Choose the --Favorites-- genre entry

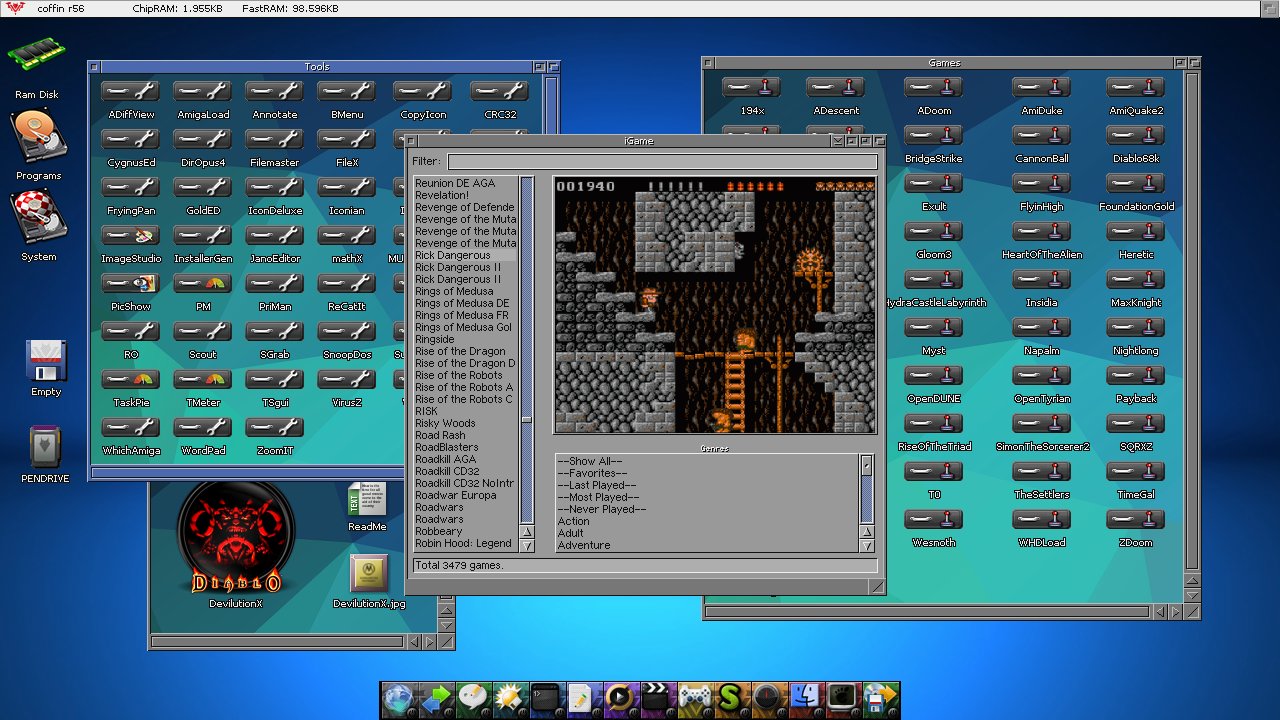592,473
